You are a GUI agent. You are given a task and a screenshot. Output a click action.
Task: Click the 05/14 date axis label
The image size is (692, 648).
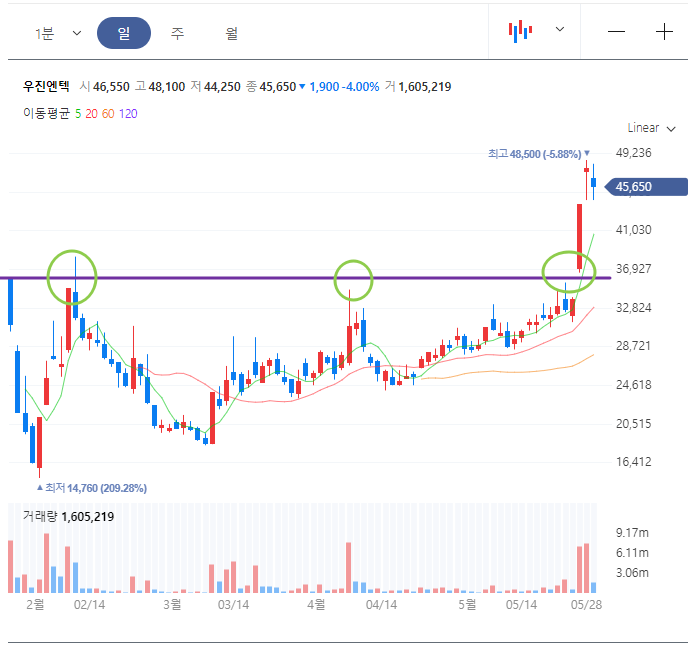tap(521, 604)
